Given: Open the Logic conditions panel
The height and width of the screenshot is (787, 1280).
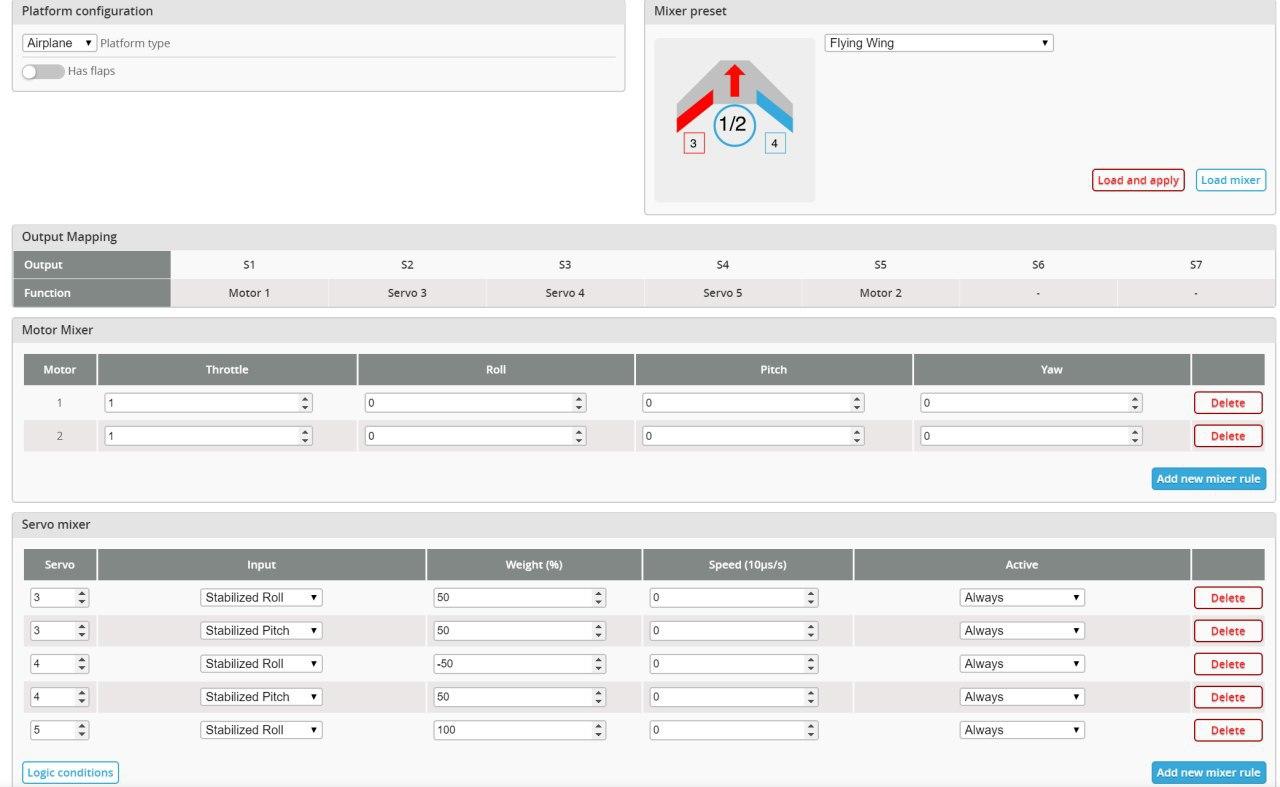Looking at the screenshot, I should coord(70,772).
